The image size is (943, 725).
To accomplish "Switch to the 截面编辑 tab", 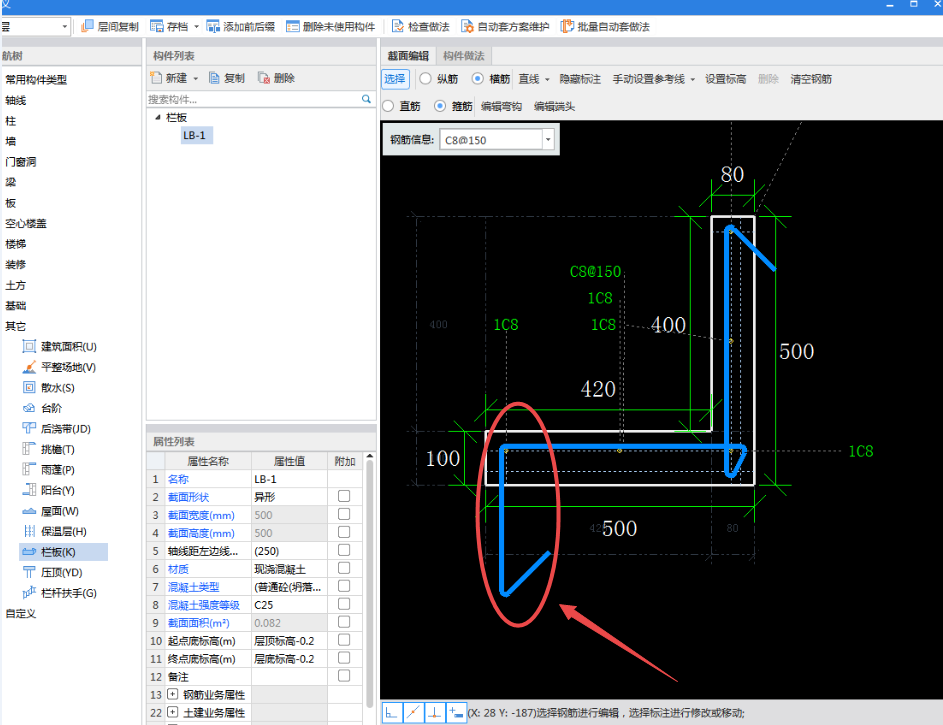I will click(x=408, y=56).
